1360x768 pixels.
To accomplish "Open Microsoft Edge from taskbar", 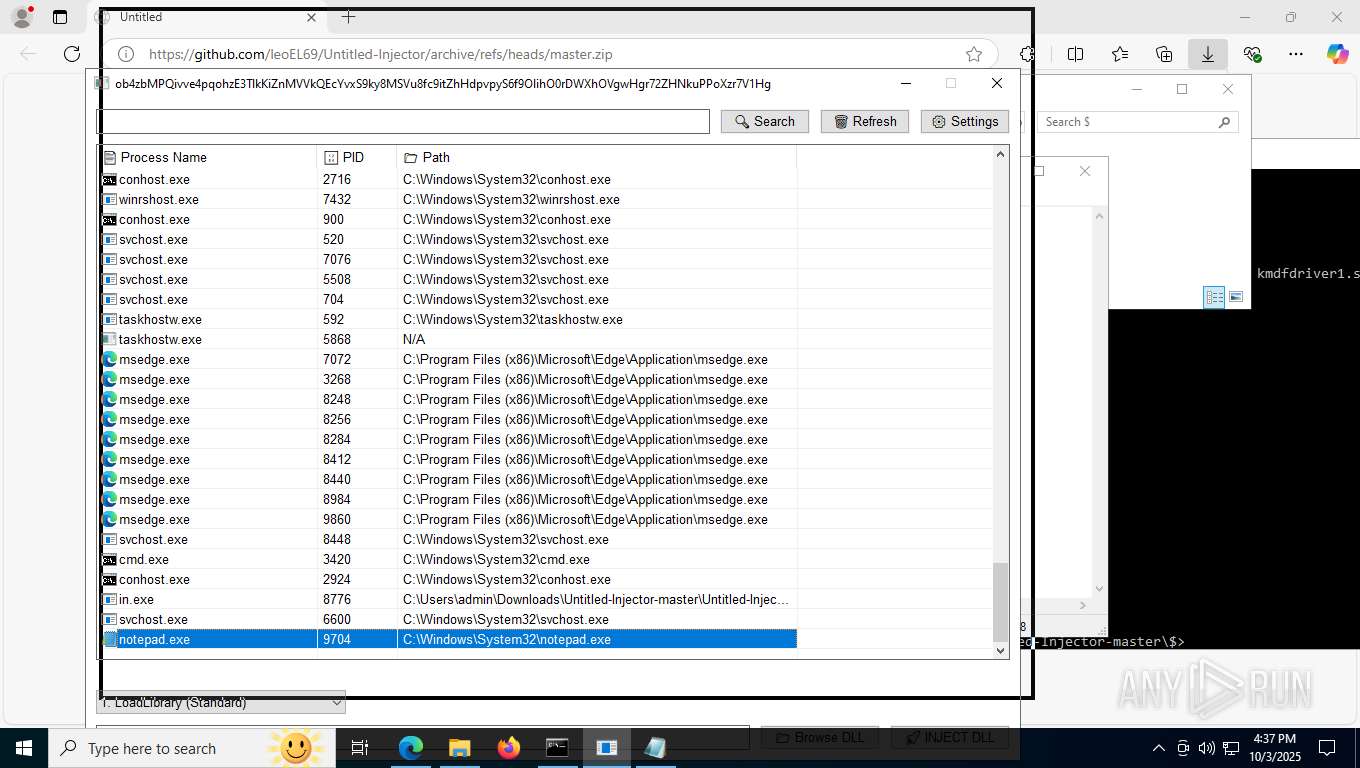I will pos(410,748).
